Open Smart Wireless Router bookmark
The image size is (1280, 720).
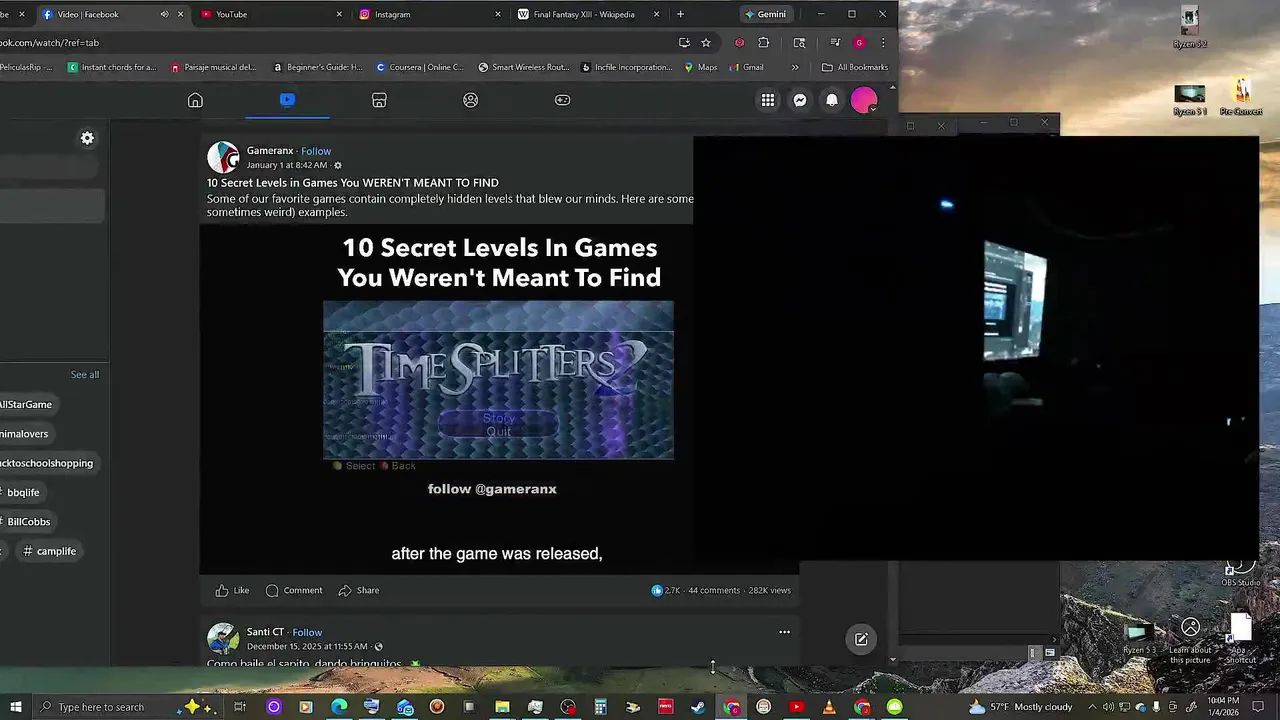click(524, 67)
